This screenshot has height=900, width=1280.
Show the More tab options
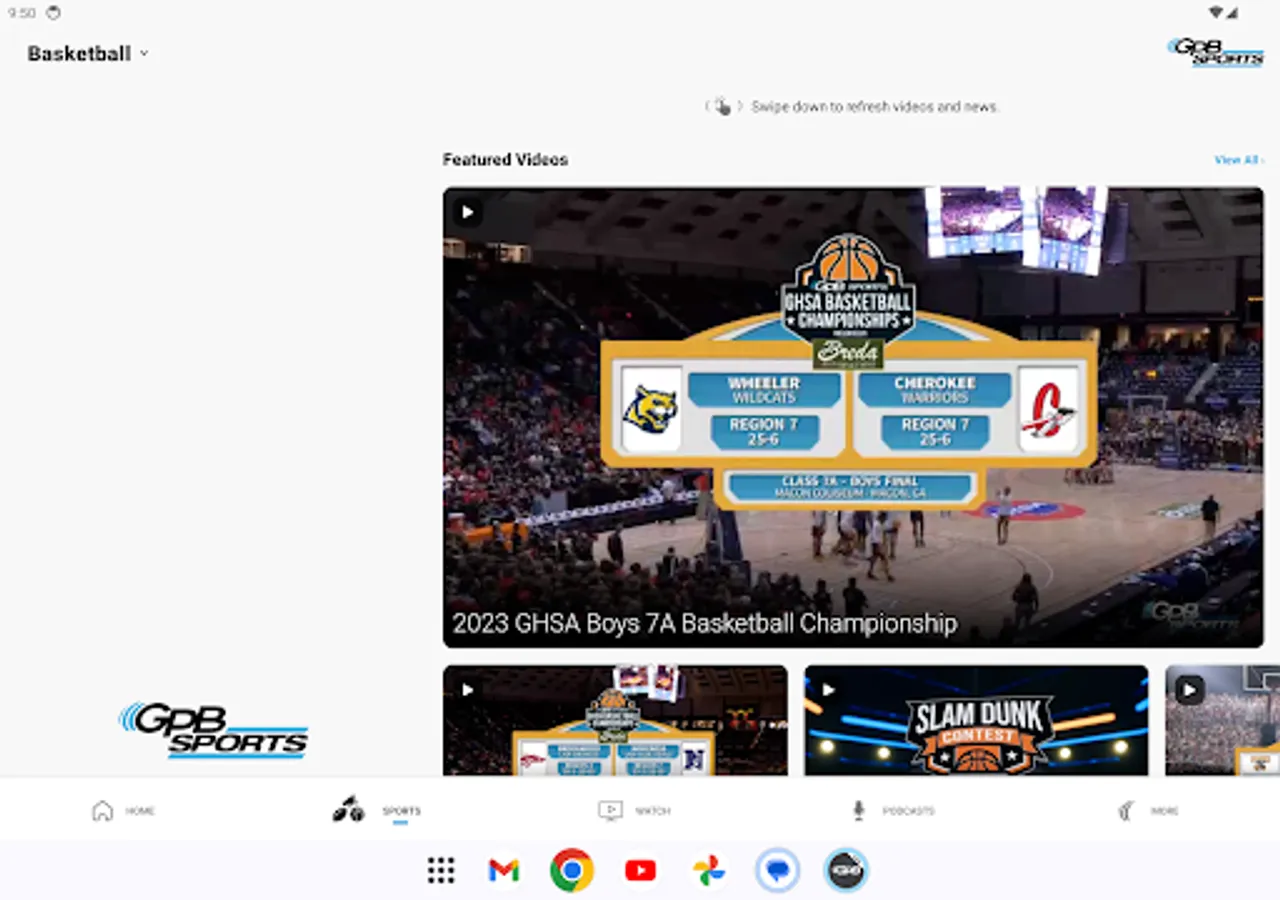point(1148,811)
